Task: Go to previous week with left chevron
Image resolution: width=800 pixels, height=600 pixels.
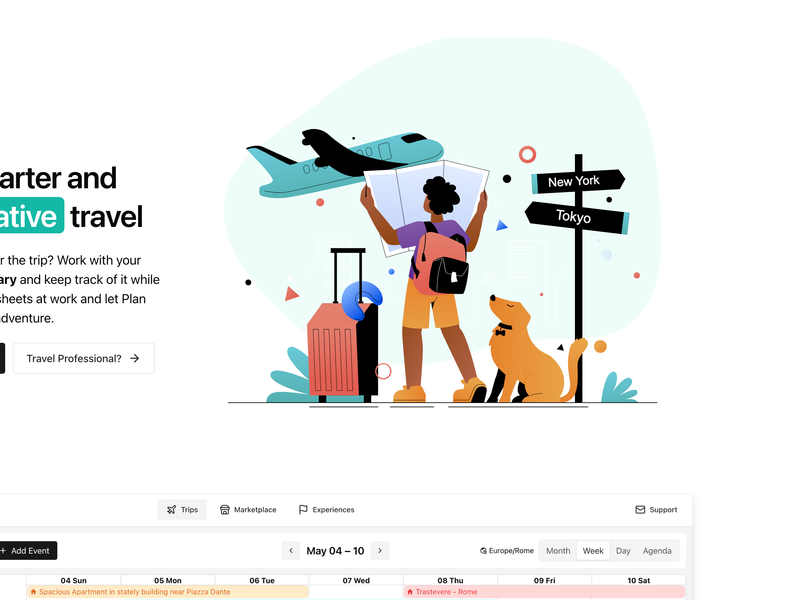Action: tap(291, 551)
